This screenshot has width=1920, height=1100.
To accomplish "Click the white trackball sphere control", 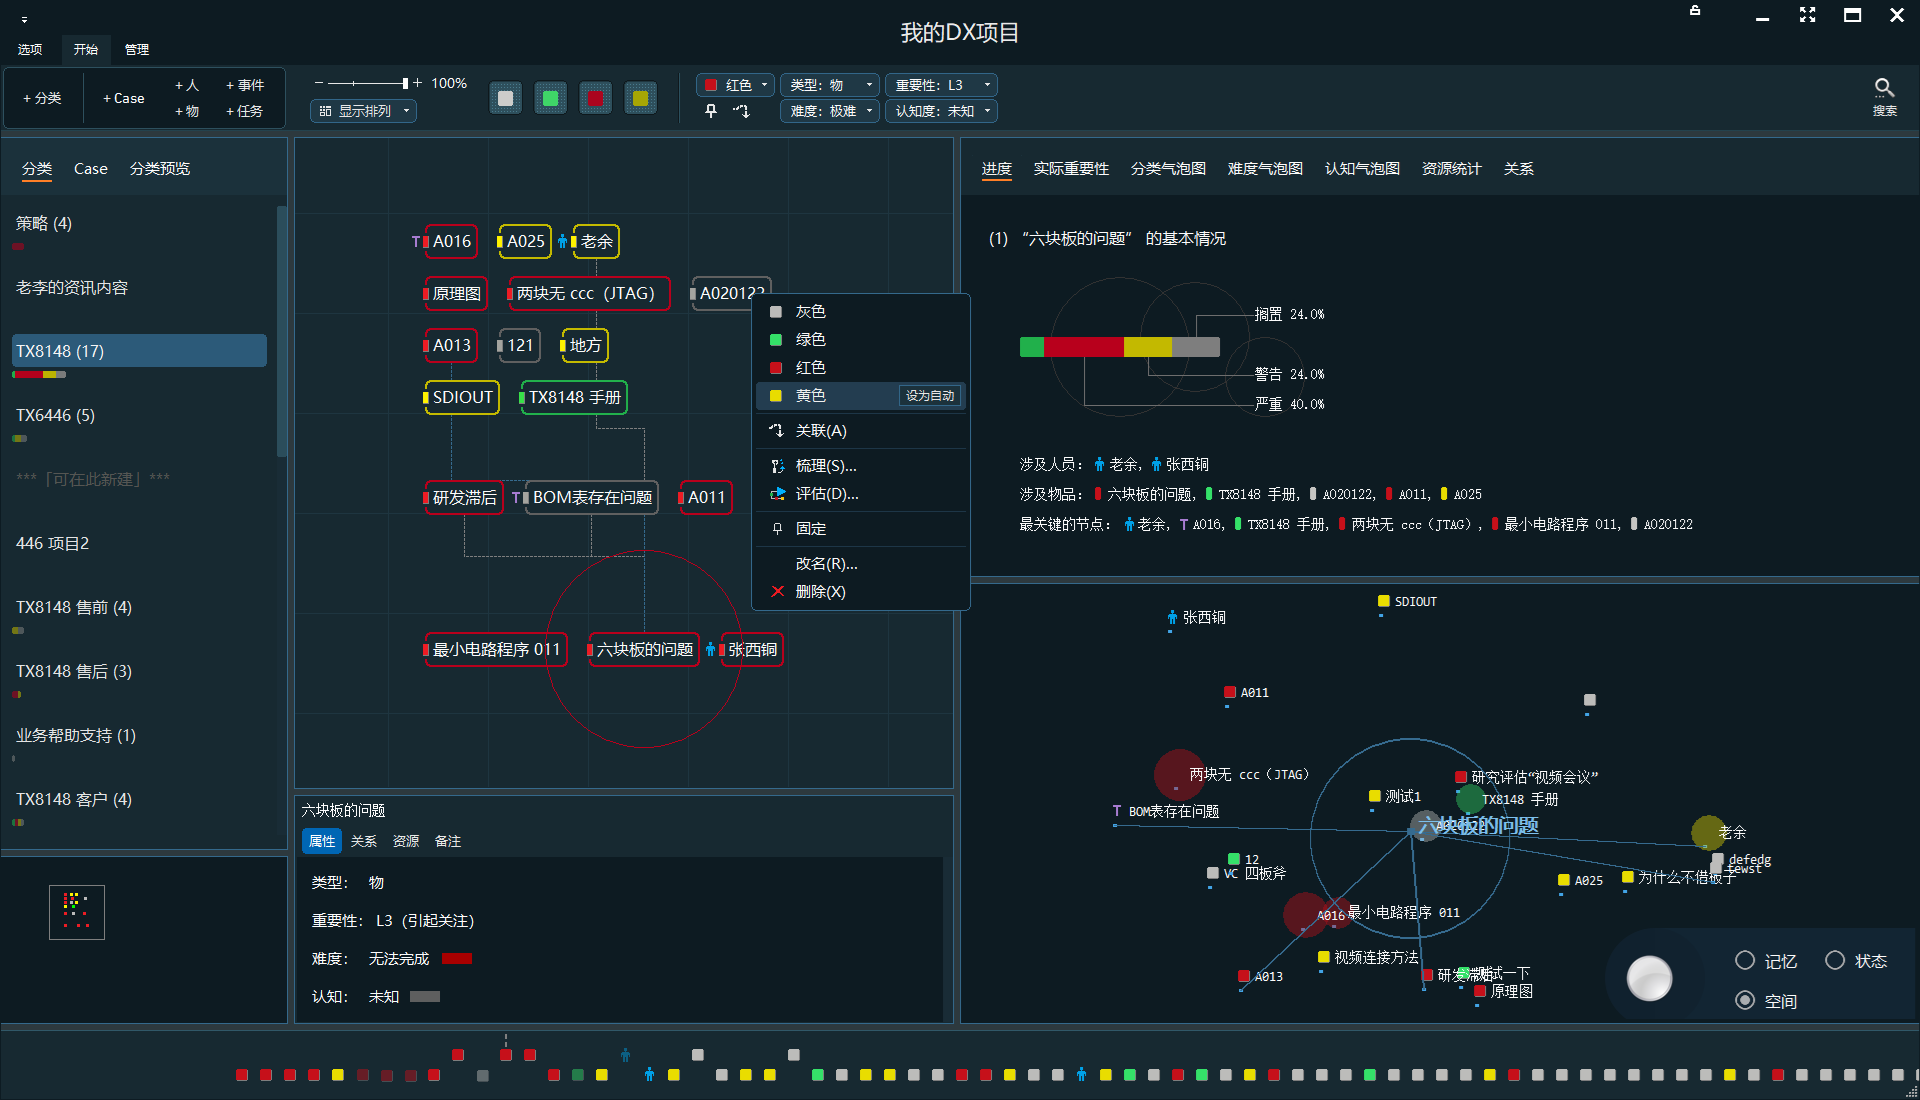I will pos(1650,978).
